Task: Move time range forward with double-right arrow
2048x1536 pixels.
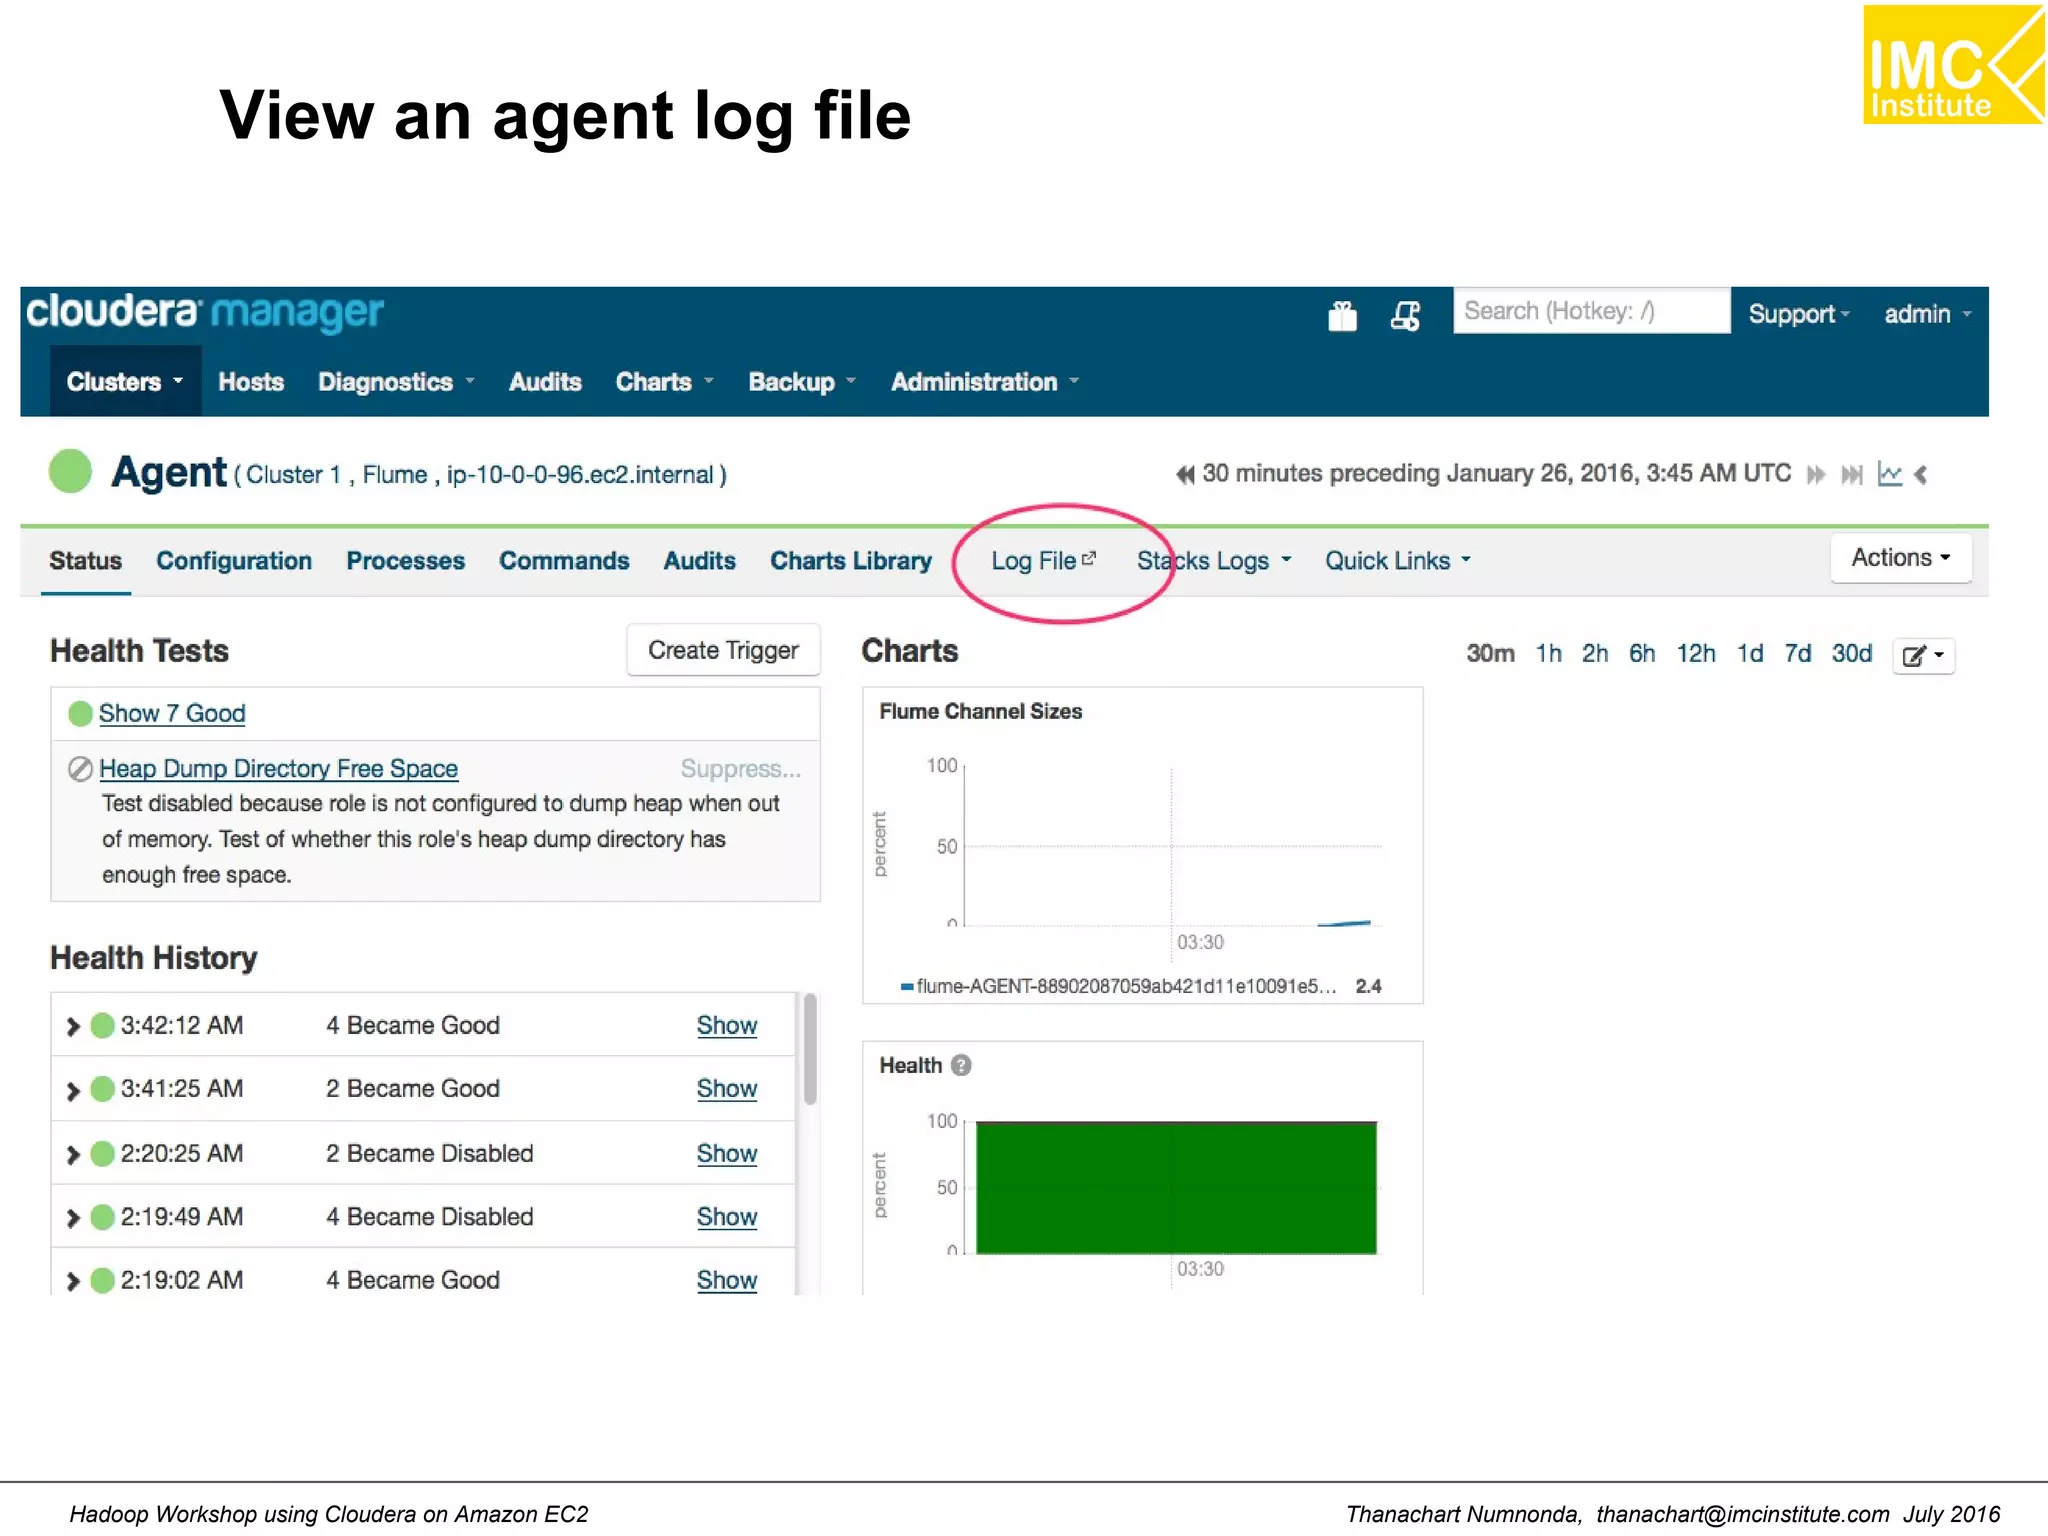Action: (1816, 474)
